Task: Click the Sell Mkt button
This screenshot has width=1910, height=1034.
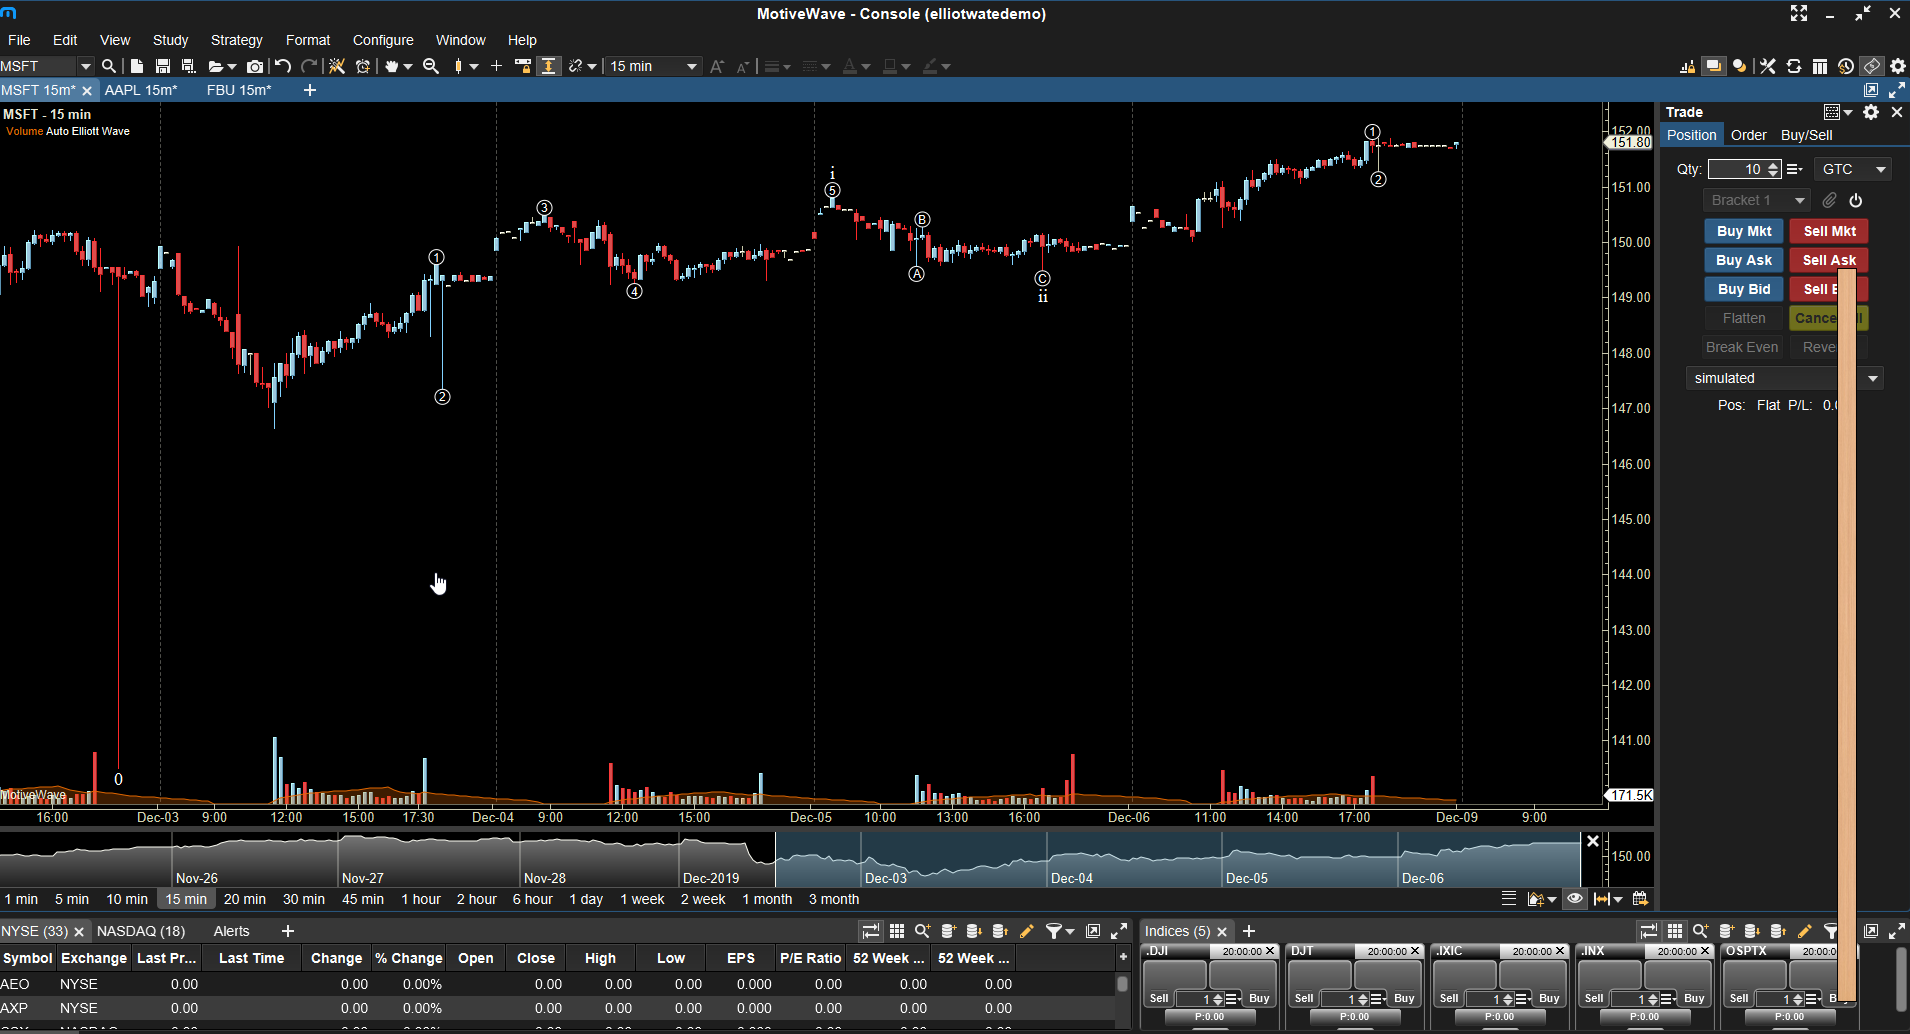Action: [1829, 231]
